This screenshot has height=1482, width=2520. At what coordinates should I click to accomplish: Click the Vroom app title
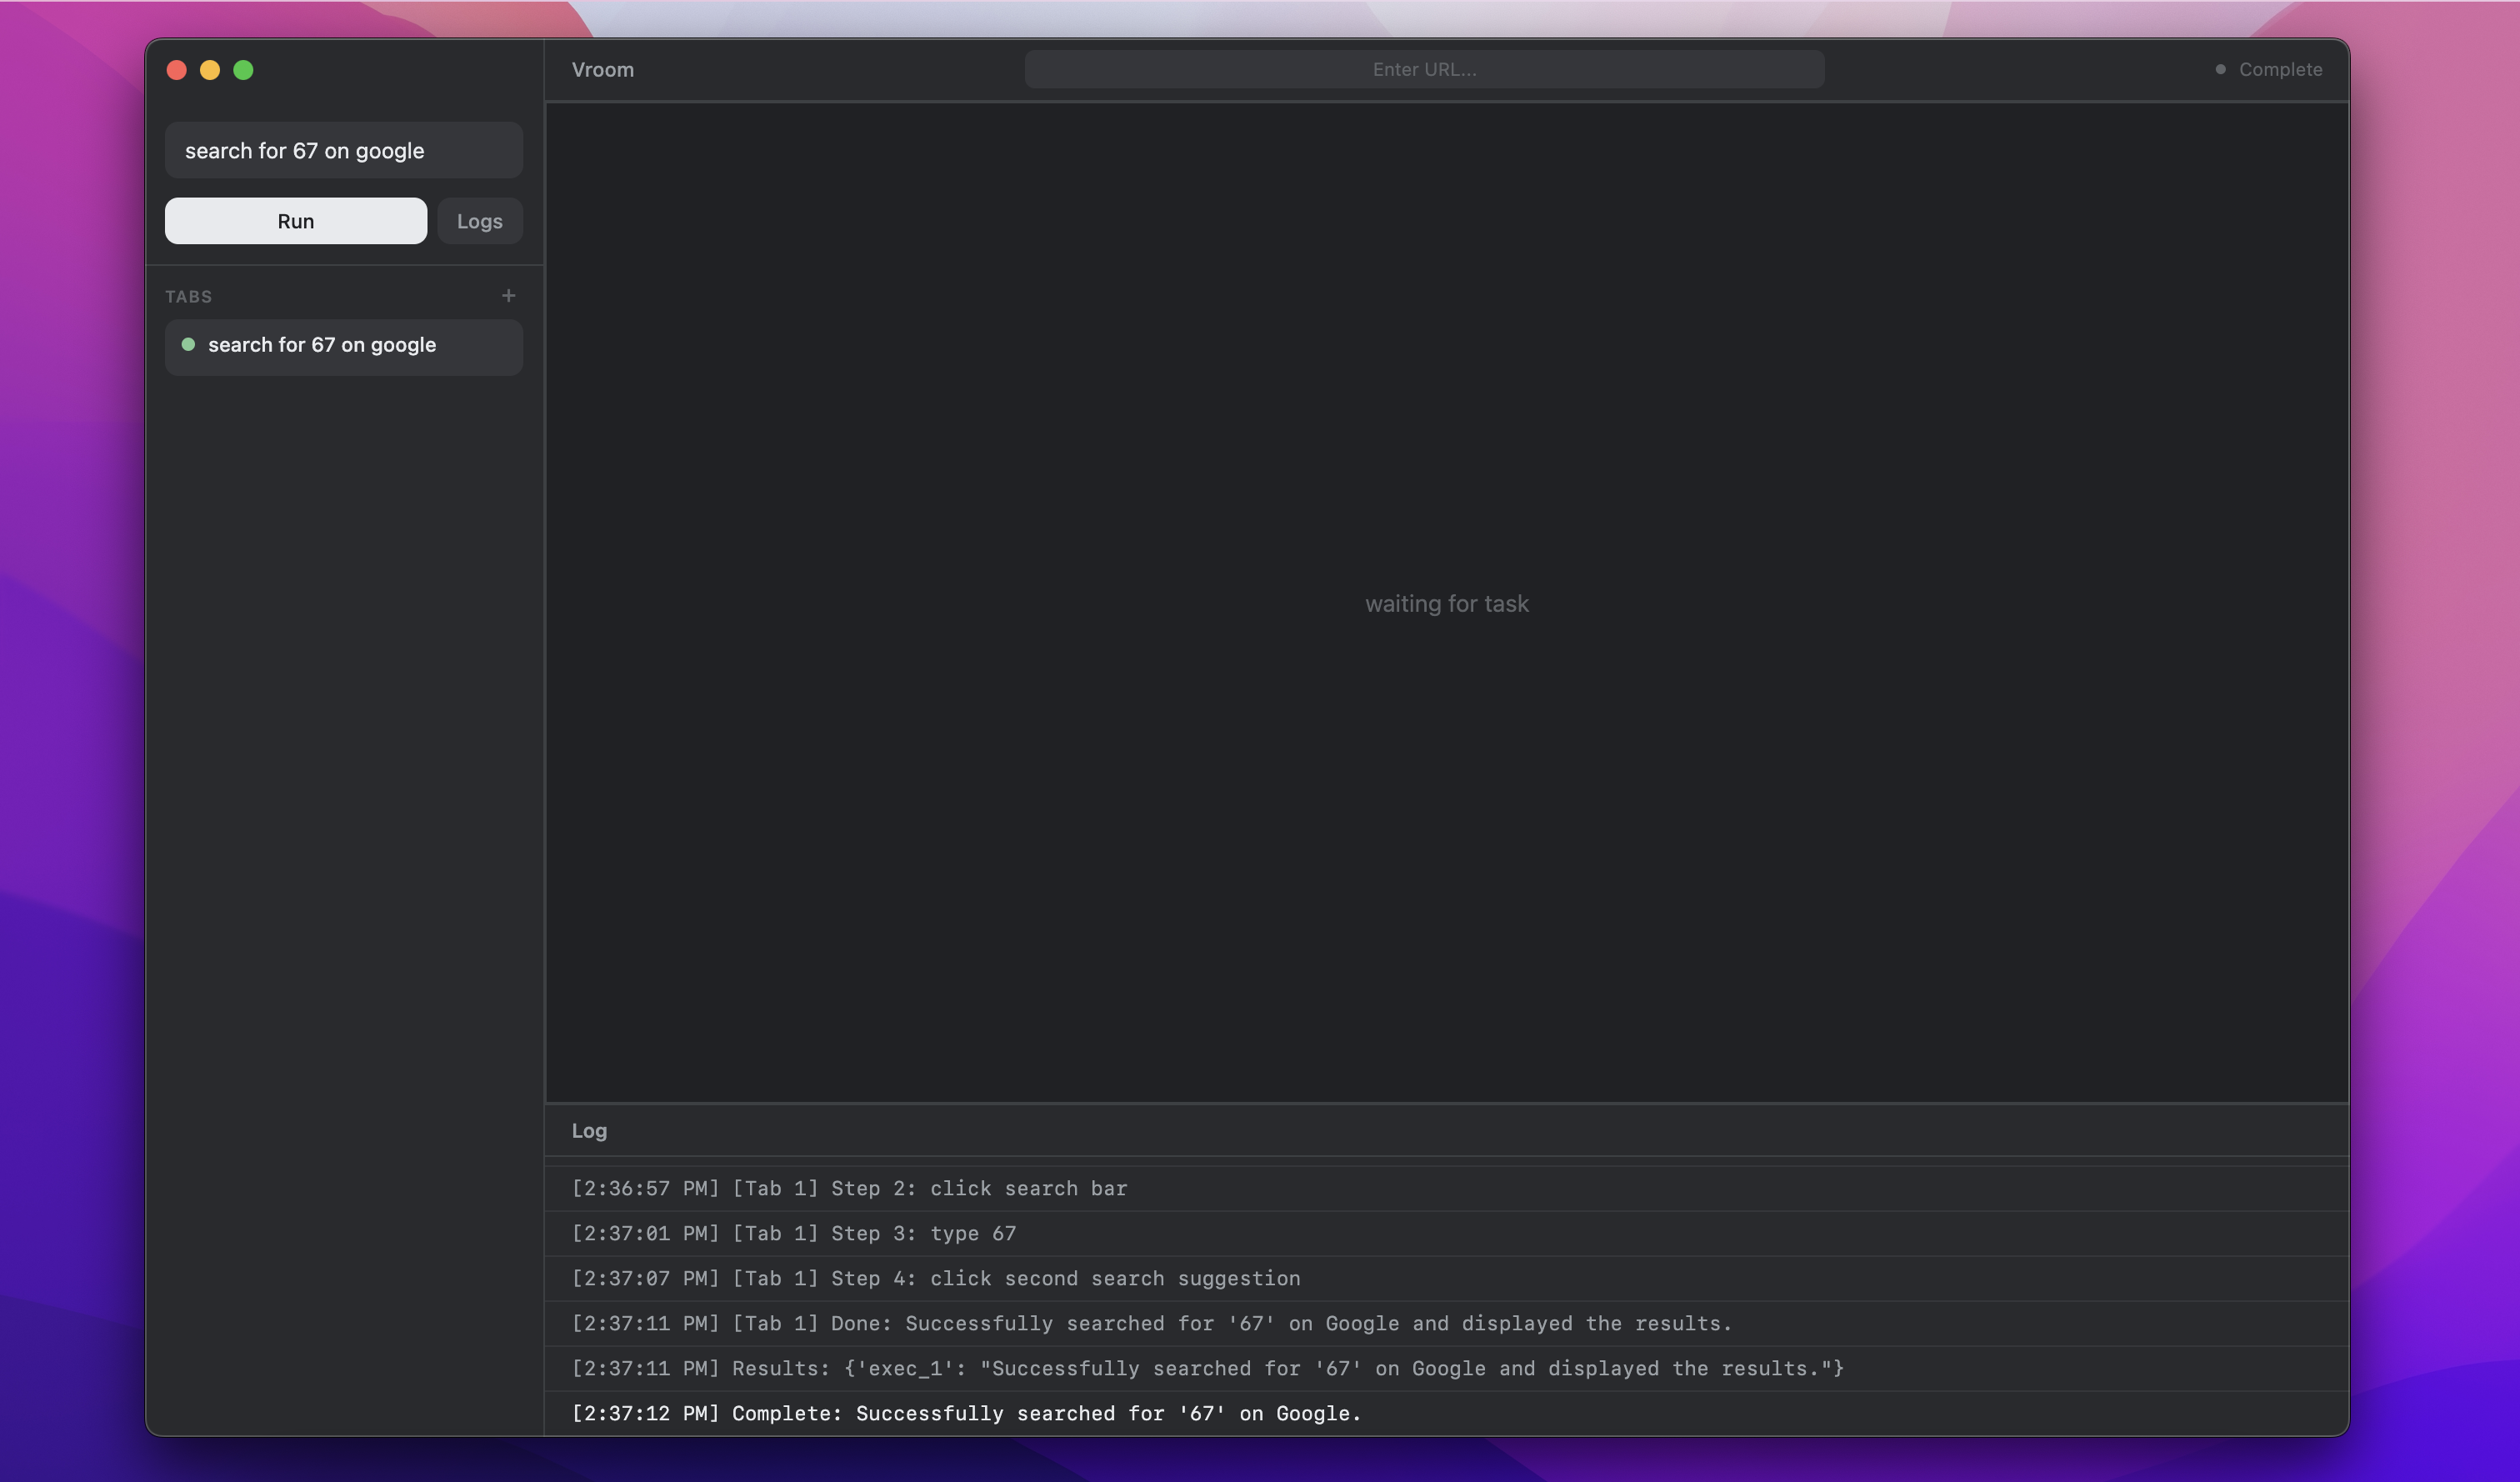point(603,70)
